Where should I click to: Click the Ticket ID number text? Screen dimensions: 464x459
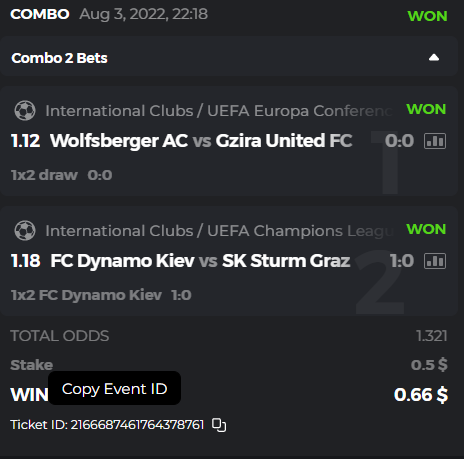pyautogui.click(x=137, y=425)
